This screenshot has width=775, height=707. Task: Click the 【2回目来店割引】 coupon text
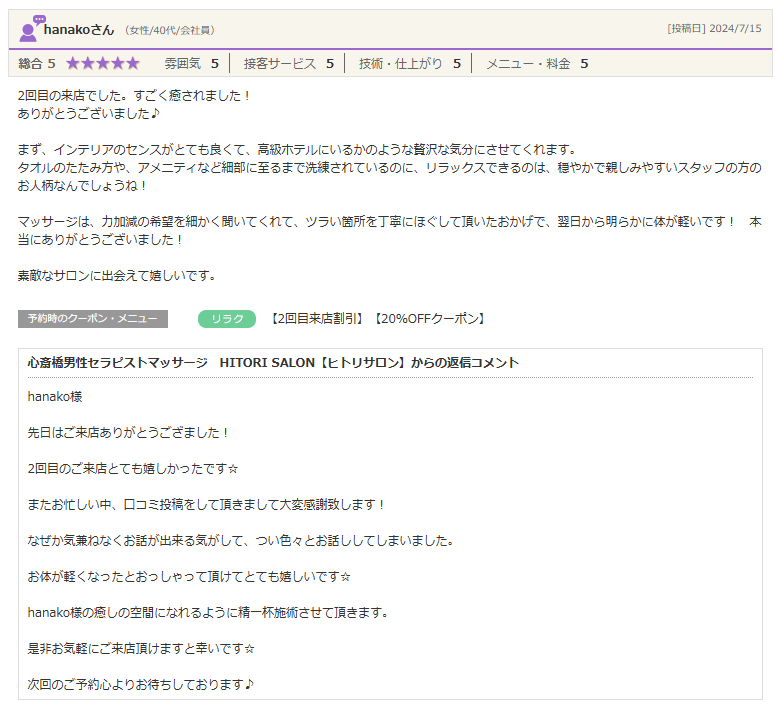(x=317, y=319)
